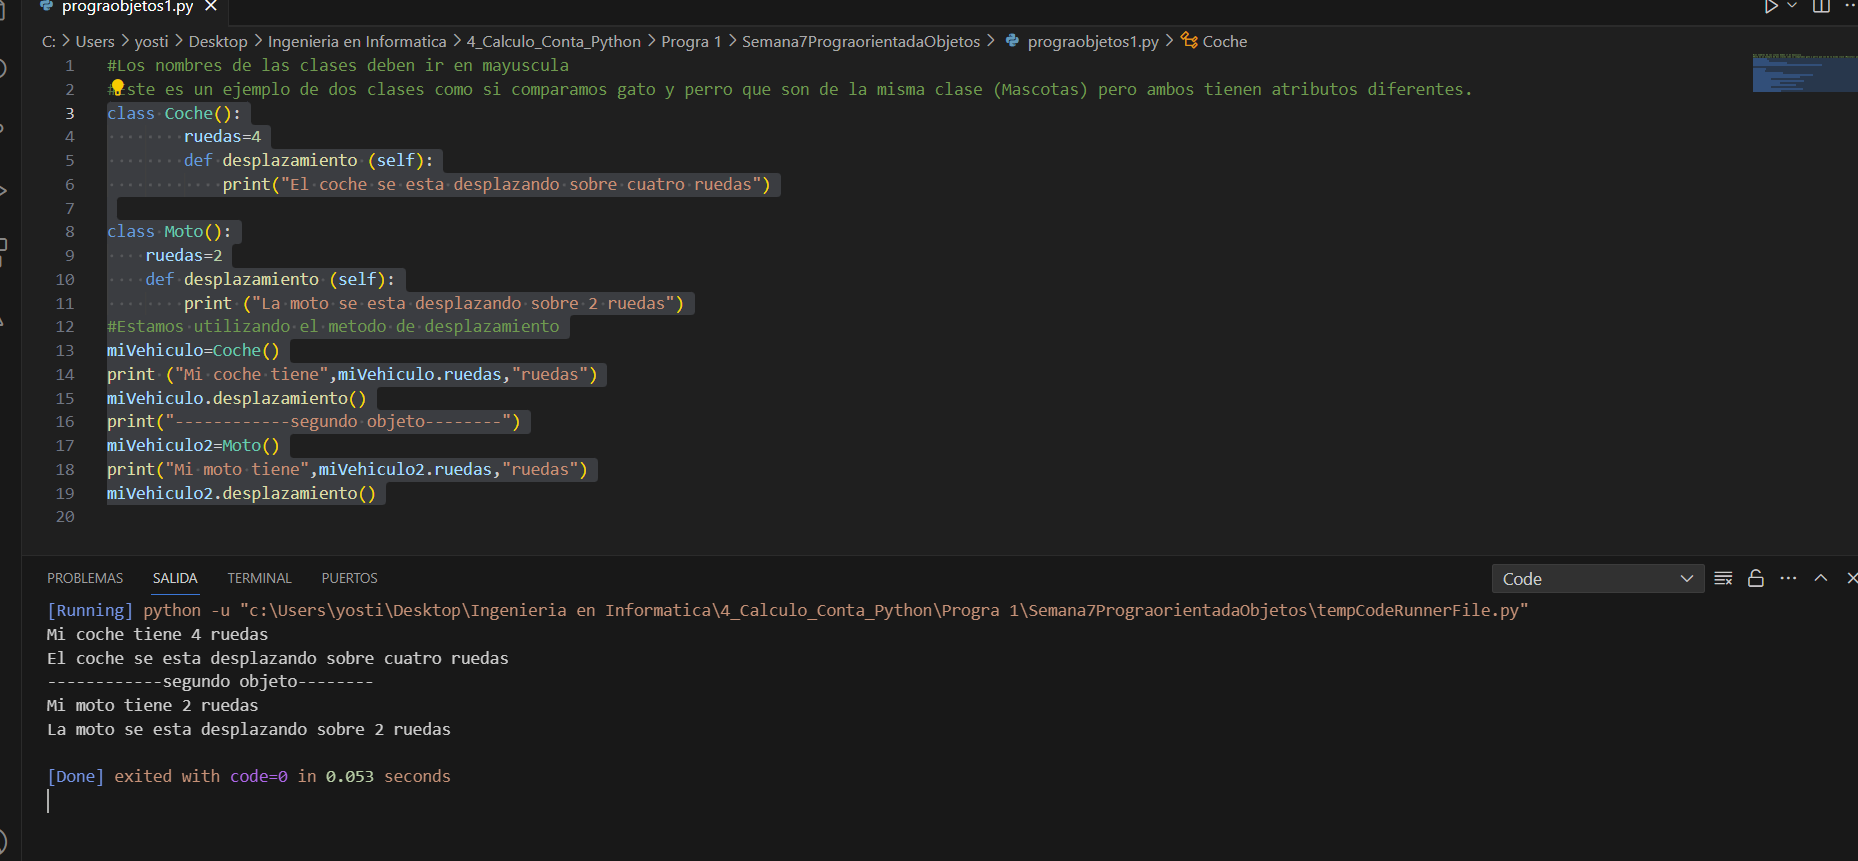
Task: Click the comment '#Los nombres de las clases'
Action: pos(338,65)
